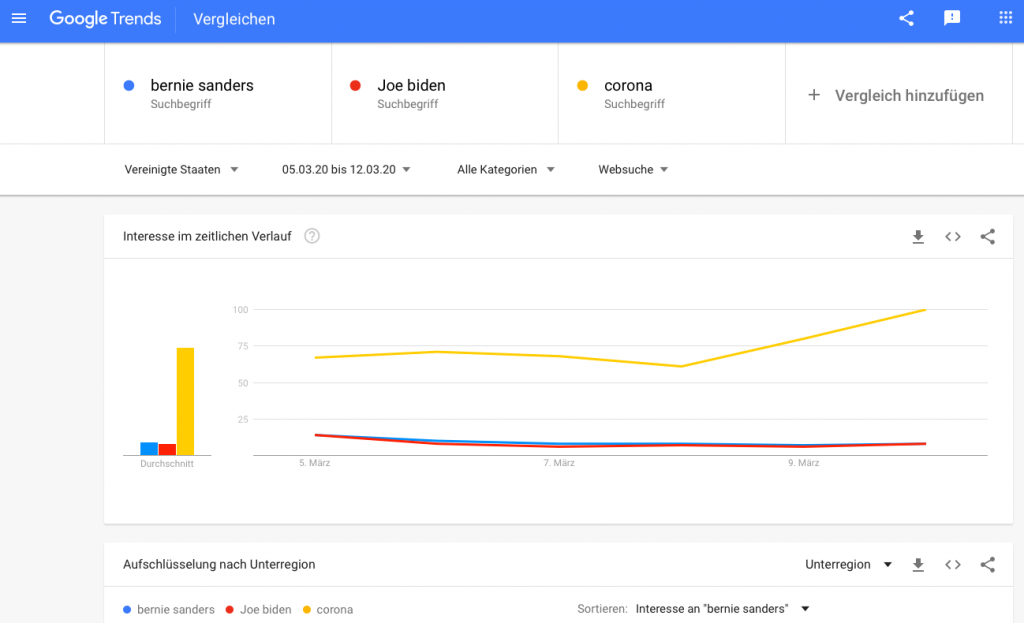Screen dimensions: 1024x623
Task: Share the interest over time chart
Action: click(987, 237)
